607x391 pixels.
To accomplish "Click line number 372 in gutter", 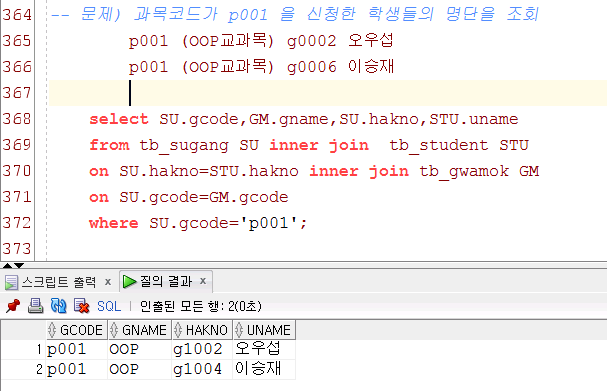I will click(x=17, y=223).
